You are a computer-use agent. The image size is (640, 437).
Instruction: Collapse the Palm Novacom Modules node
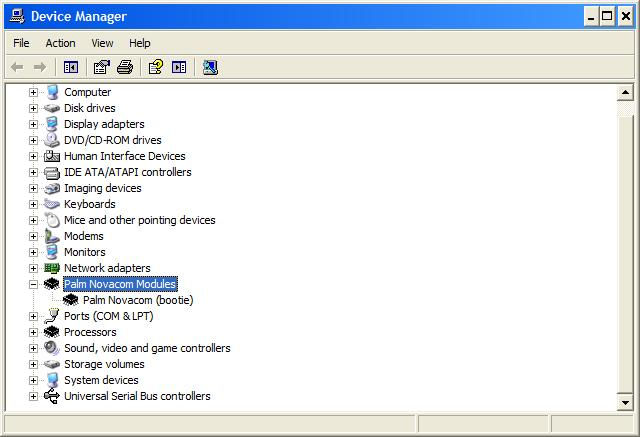coord(33,284)
